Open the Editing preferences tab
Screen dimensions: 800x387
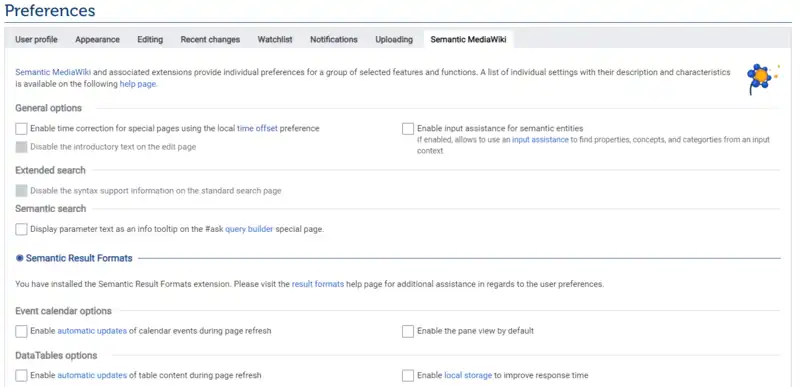pos(150,39)
